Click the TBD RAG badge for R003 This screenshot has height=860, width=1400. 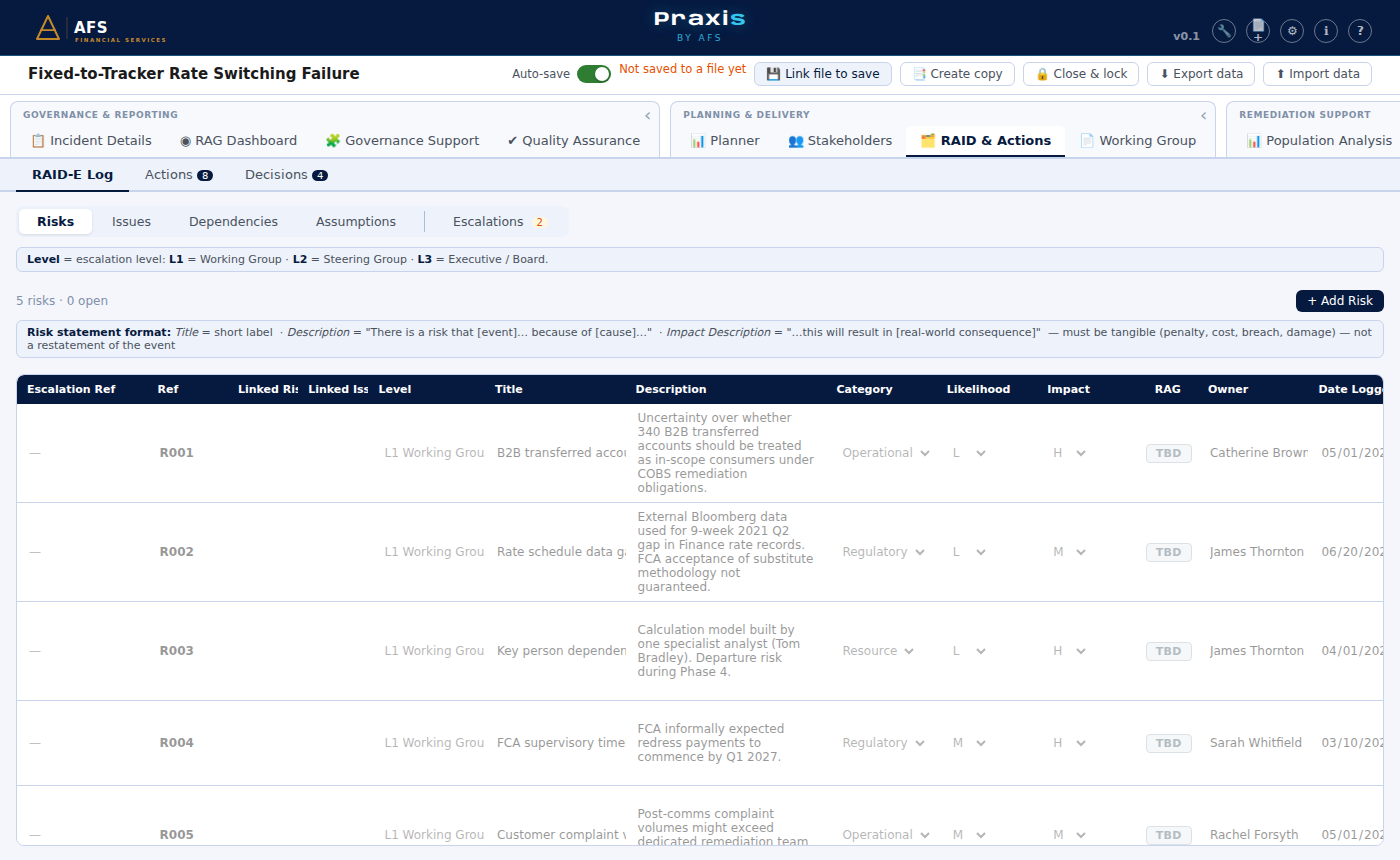coord(1168,651)
